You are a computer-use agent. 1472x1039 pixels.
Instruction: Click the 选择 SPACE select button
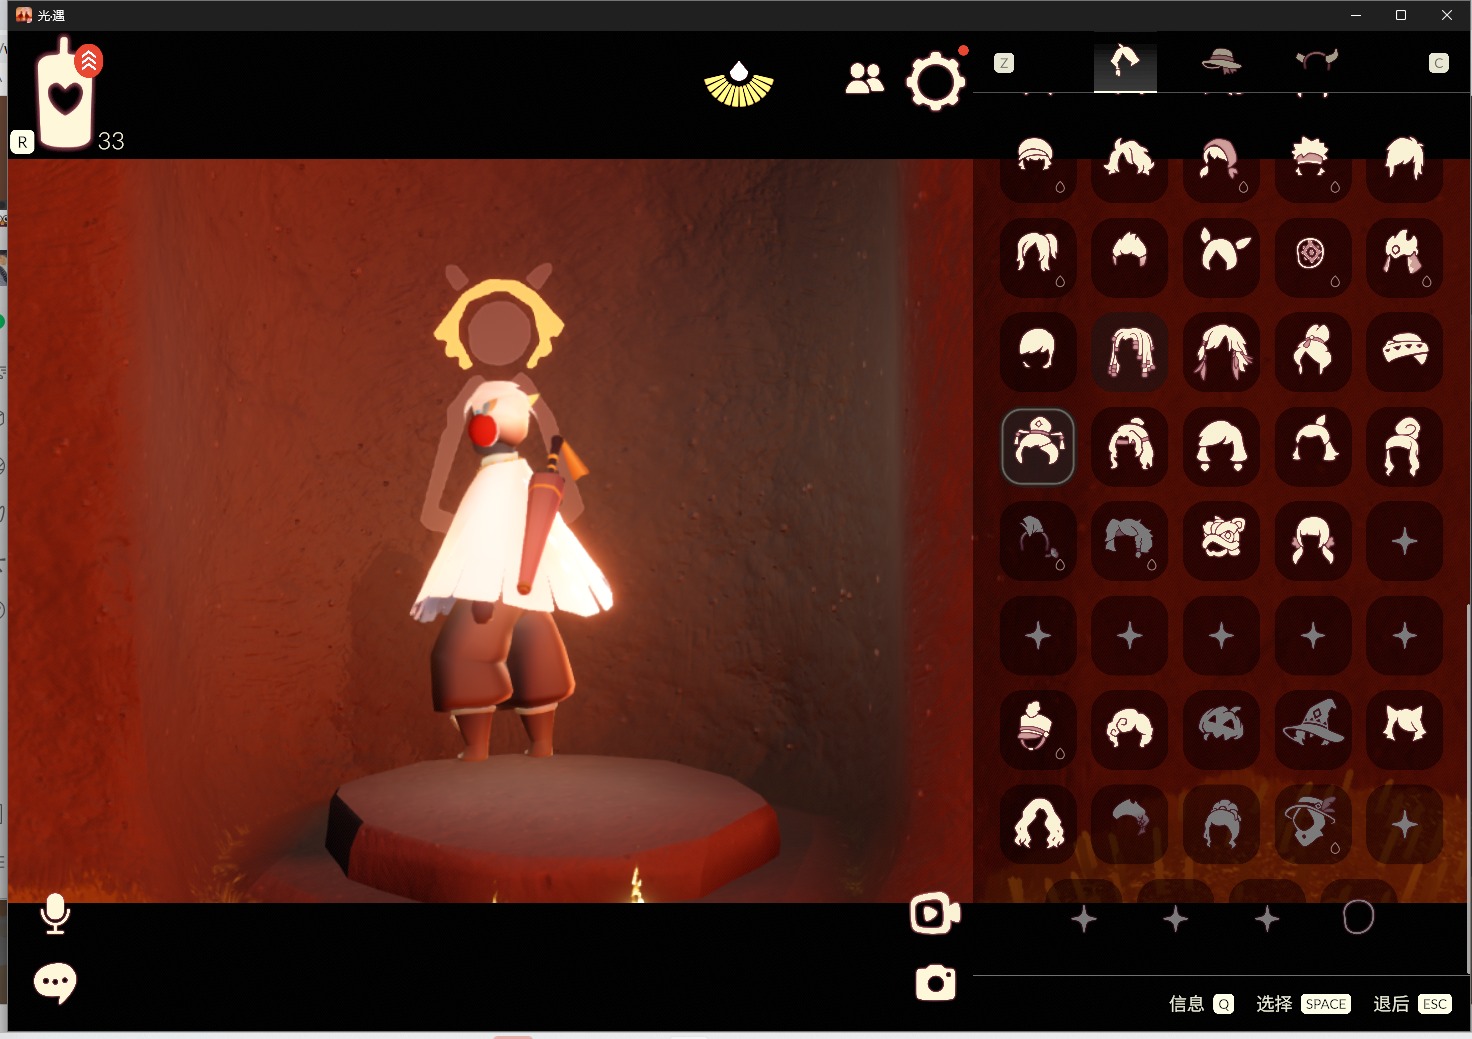coord(1303,1004)
